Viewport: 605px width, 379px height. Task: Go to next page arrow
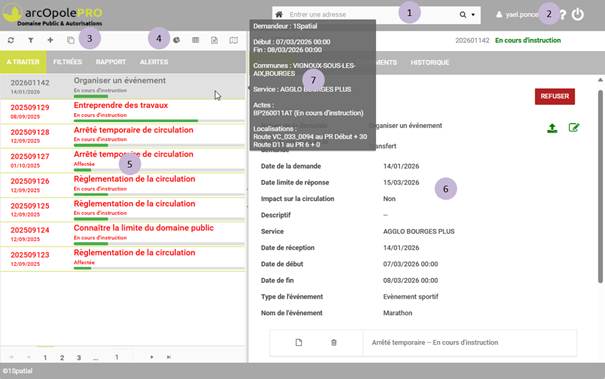(x=152, y=357)
